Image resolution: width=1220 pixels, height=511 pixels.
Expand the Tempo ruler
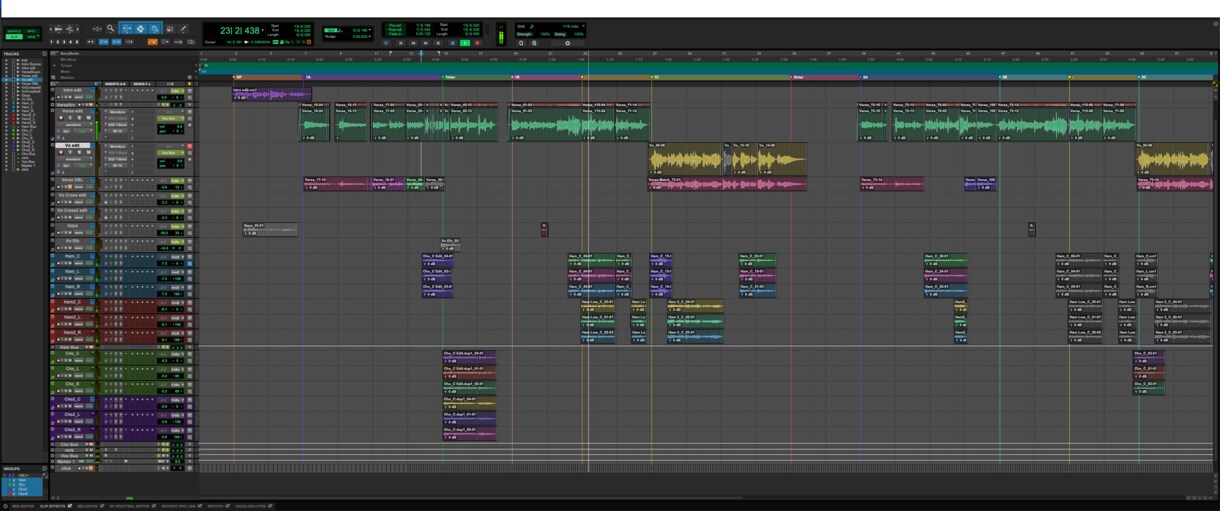click(54, 66)
